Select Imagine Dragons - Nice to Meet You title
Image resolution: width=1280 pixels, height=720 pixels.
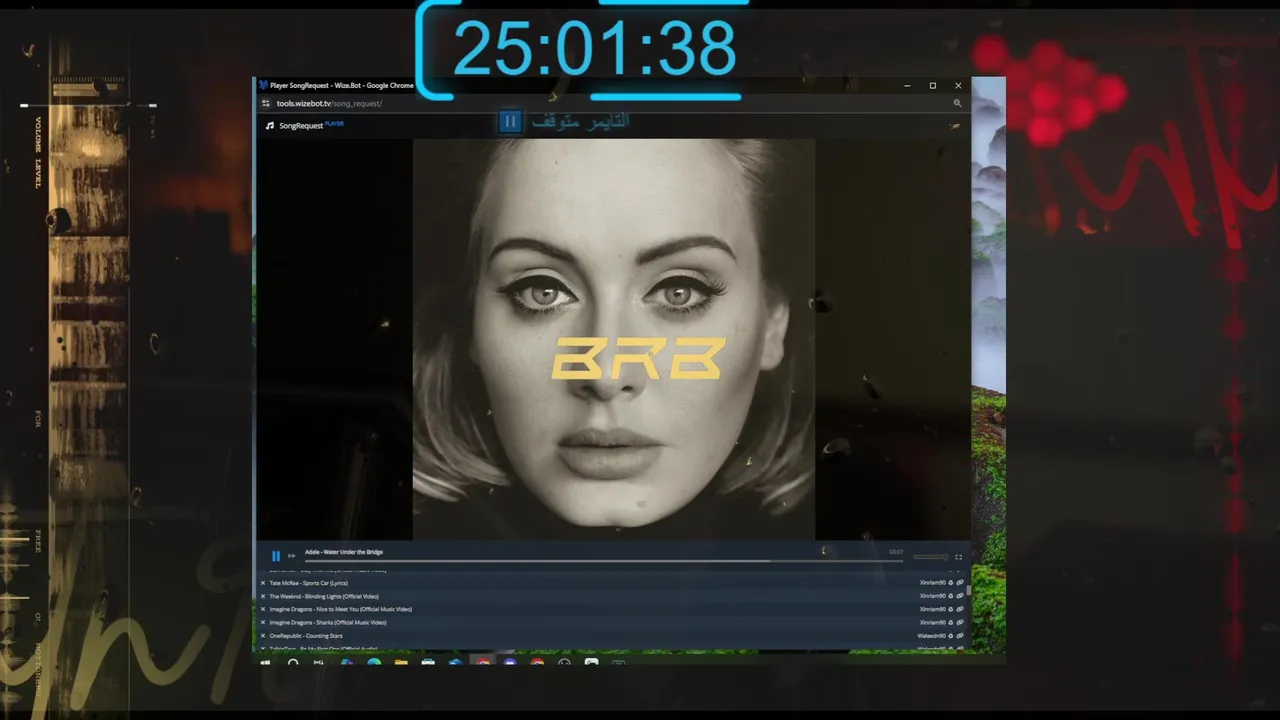[x=340, y=609]
